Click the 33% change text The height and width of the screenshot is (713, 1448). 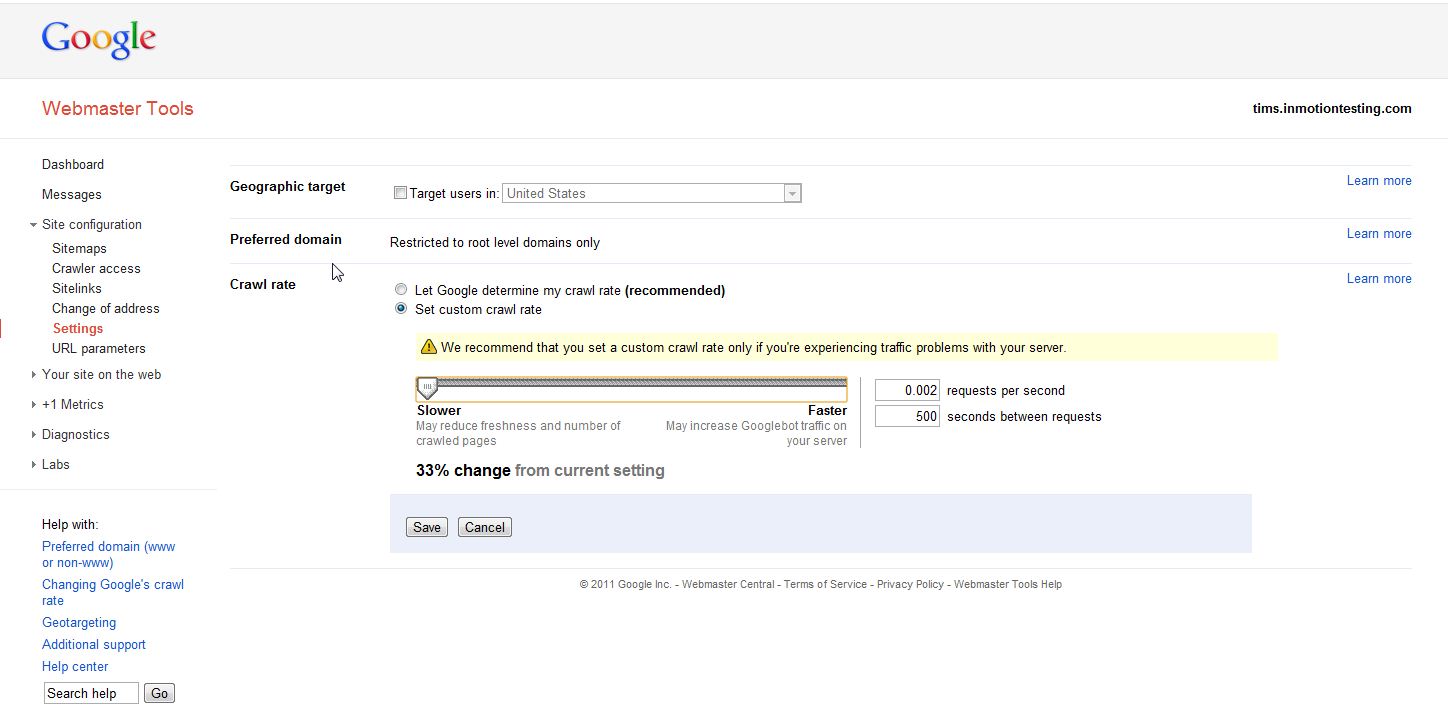tap(463, 470)
